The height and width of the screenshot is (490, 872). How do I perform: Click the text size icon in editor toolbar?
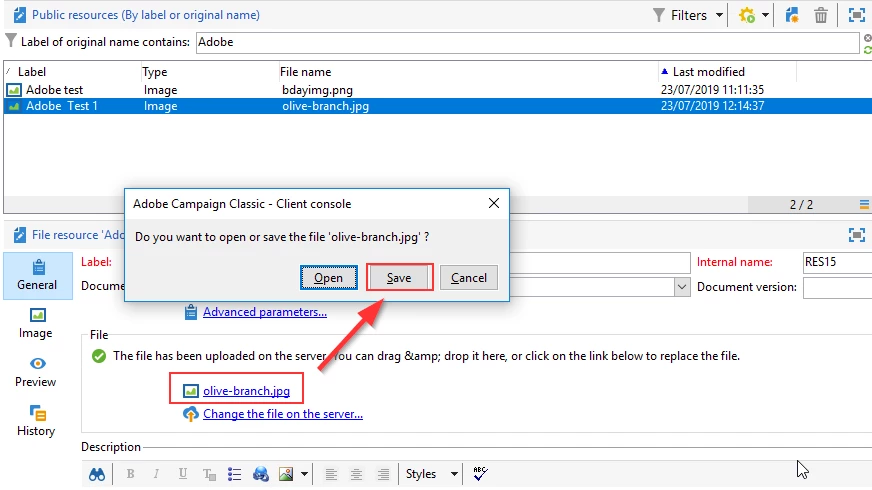point(209,474)
